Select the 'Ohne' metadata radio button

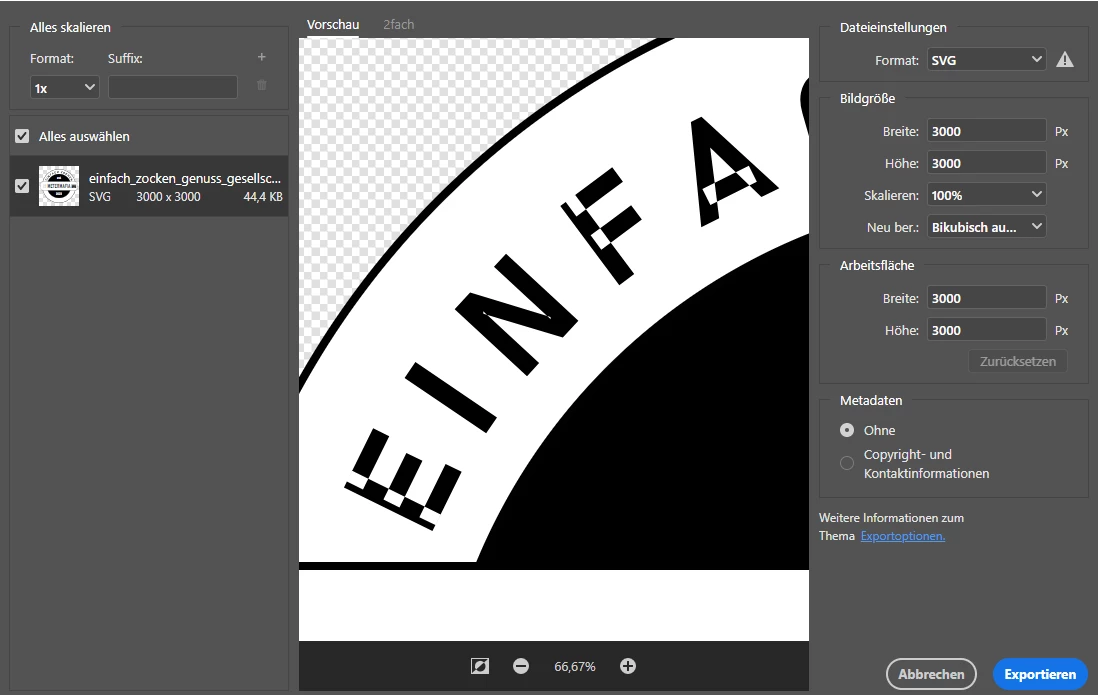pos(847,430)
